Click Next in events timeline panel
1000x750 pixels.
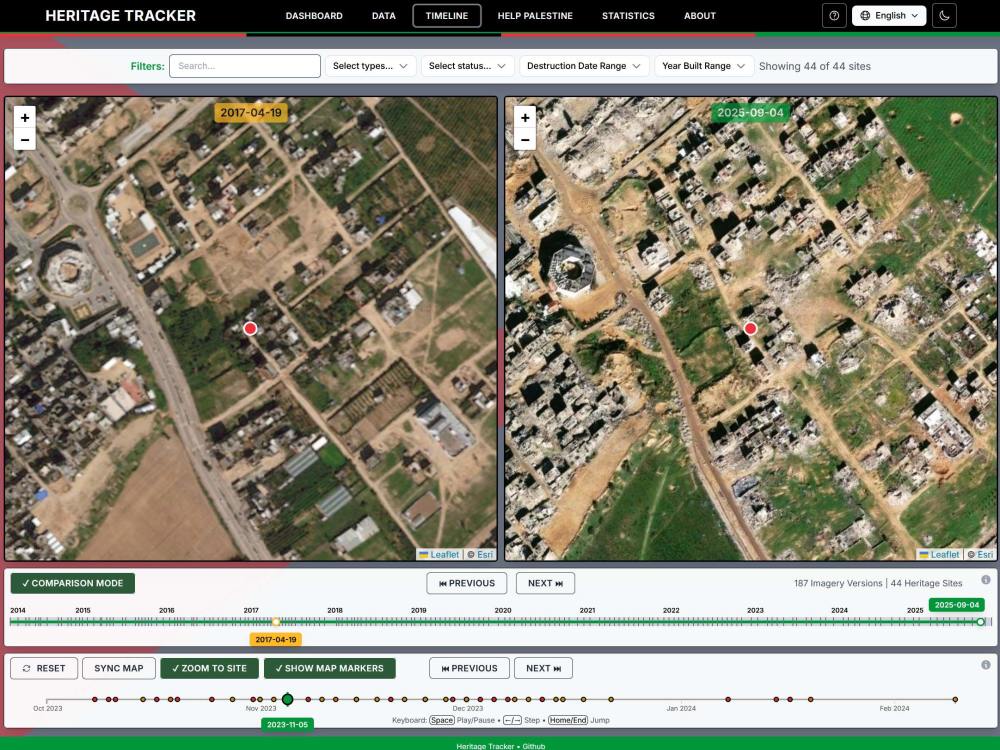(x=543, y=668)
